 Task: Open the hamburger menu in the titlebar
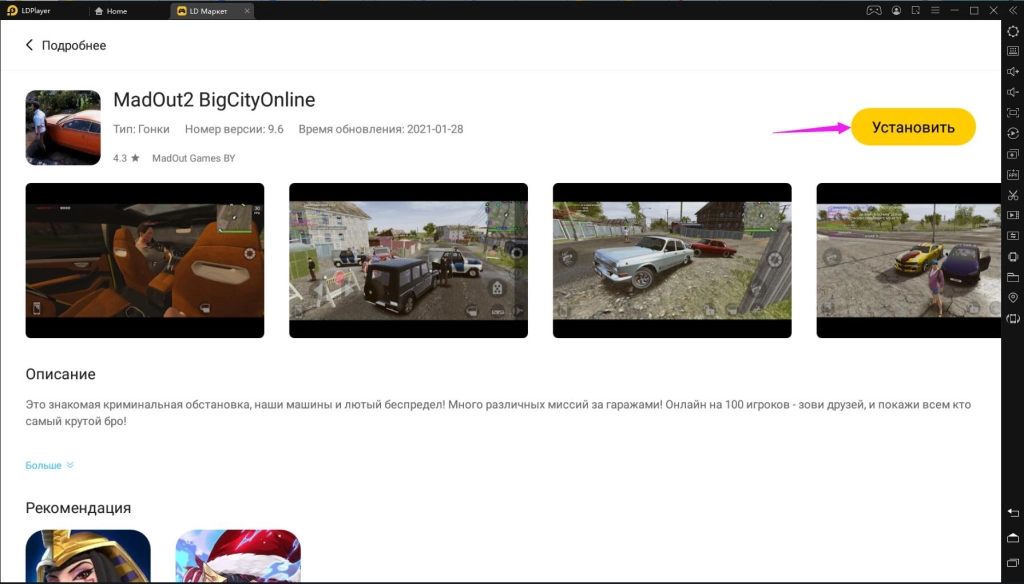[x=936, y=10]
